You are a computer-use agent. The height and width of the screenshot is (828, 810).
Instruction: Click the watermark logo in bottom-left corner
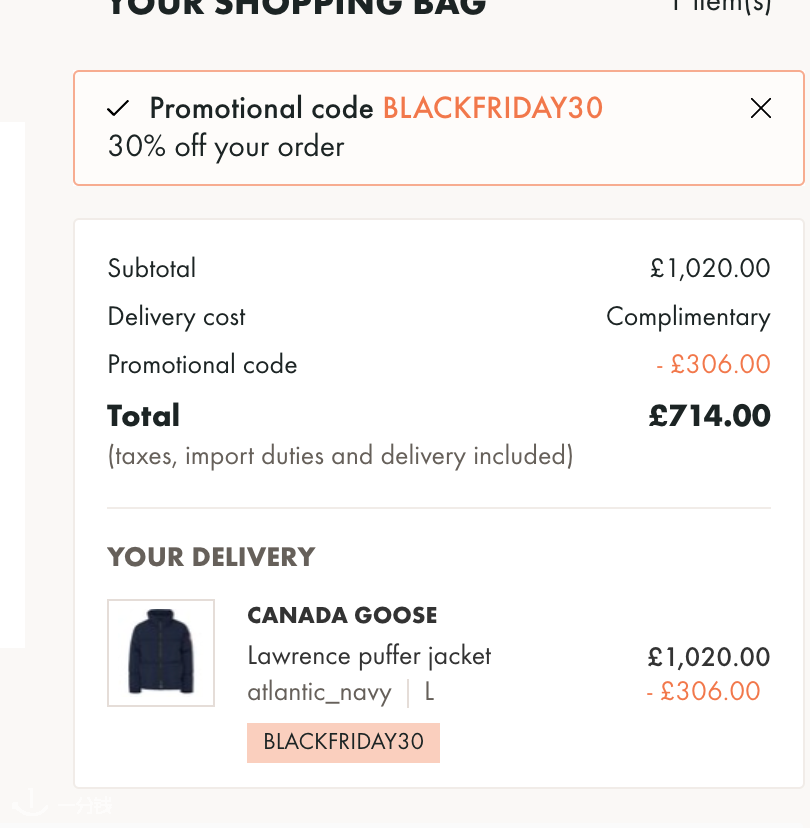(60, 802)
